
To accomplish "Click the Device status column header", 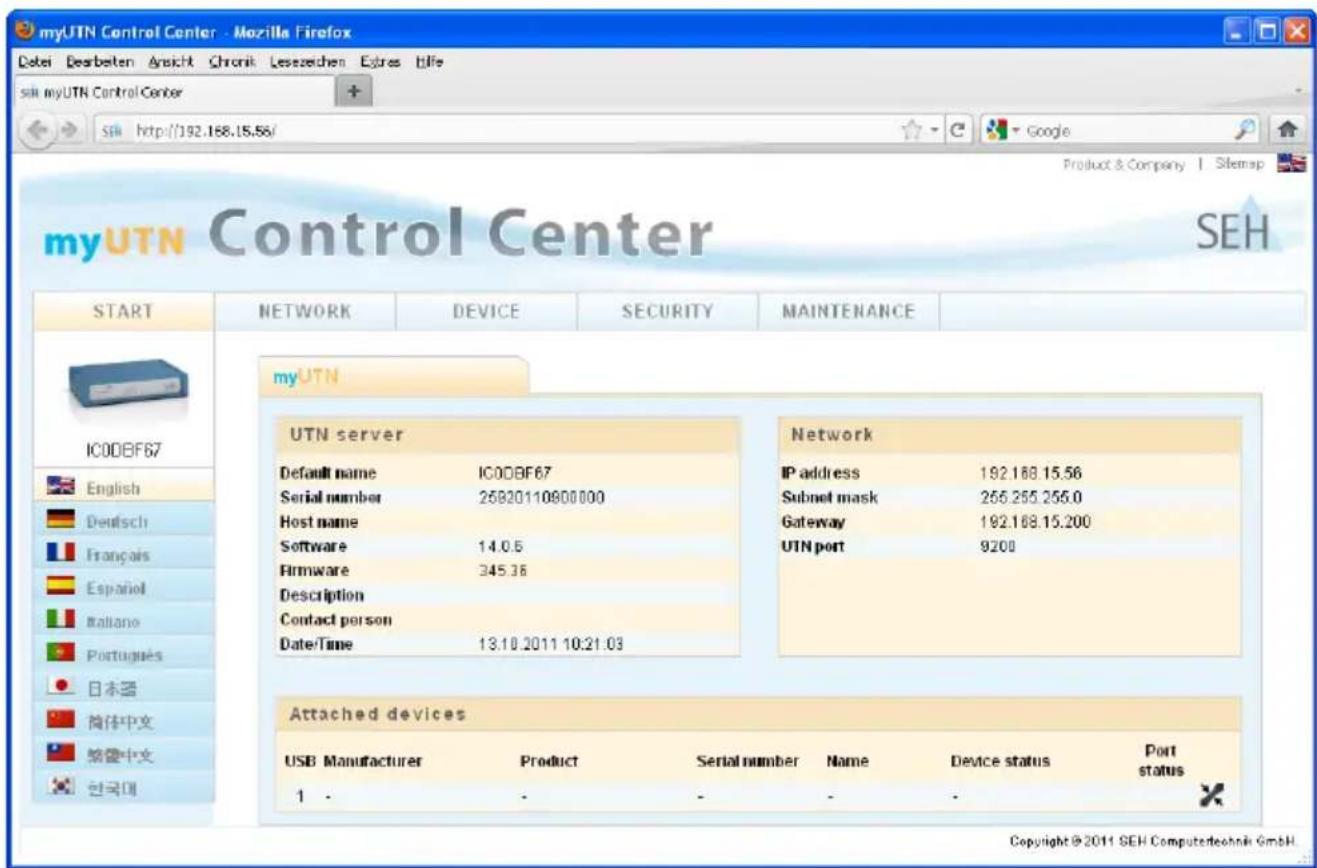I will click(1000, 761).
